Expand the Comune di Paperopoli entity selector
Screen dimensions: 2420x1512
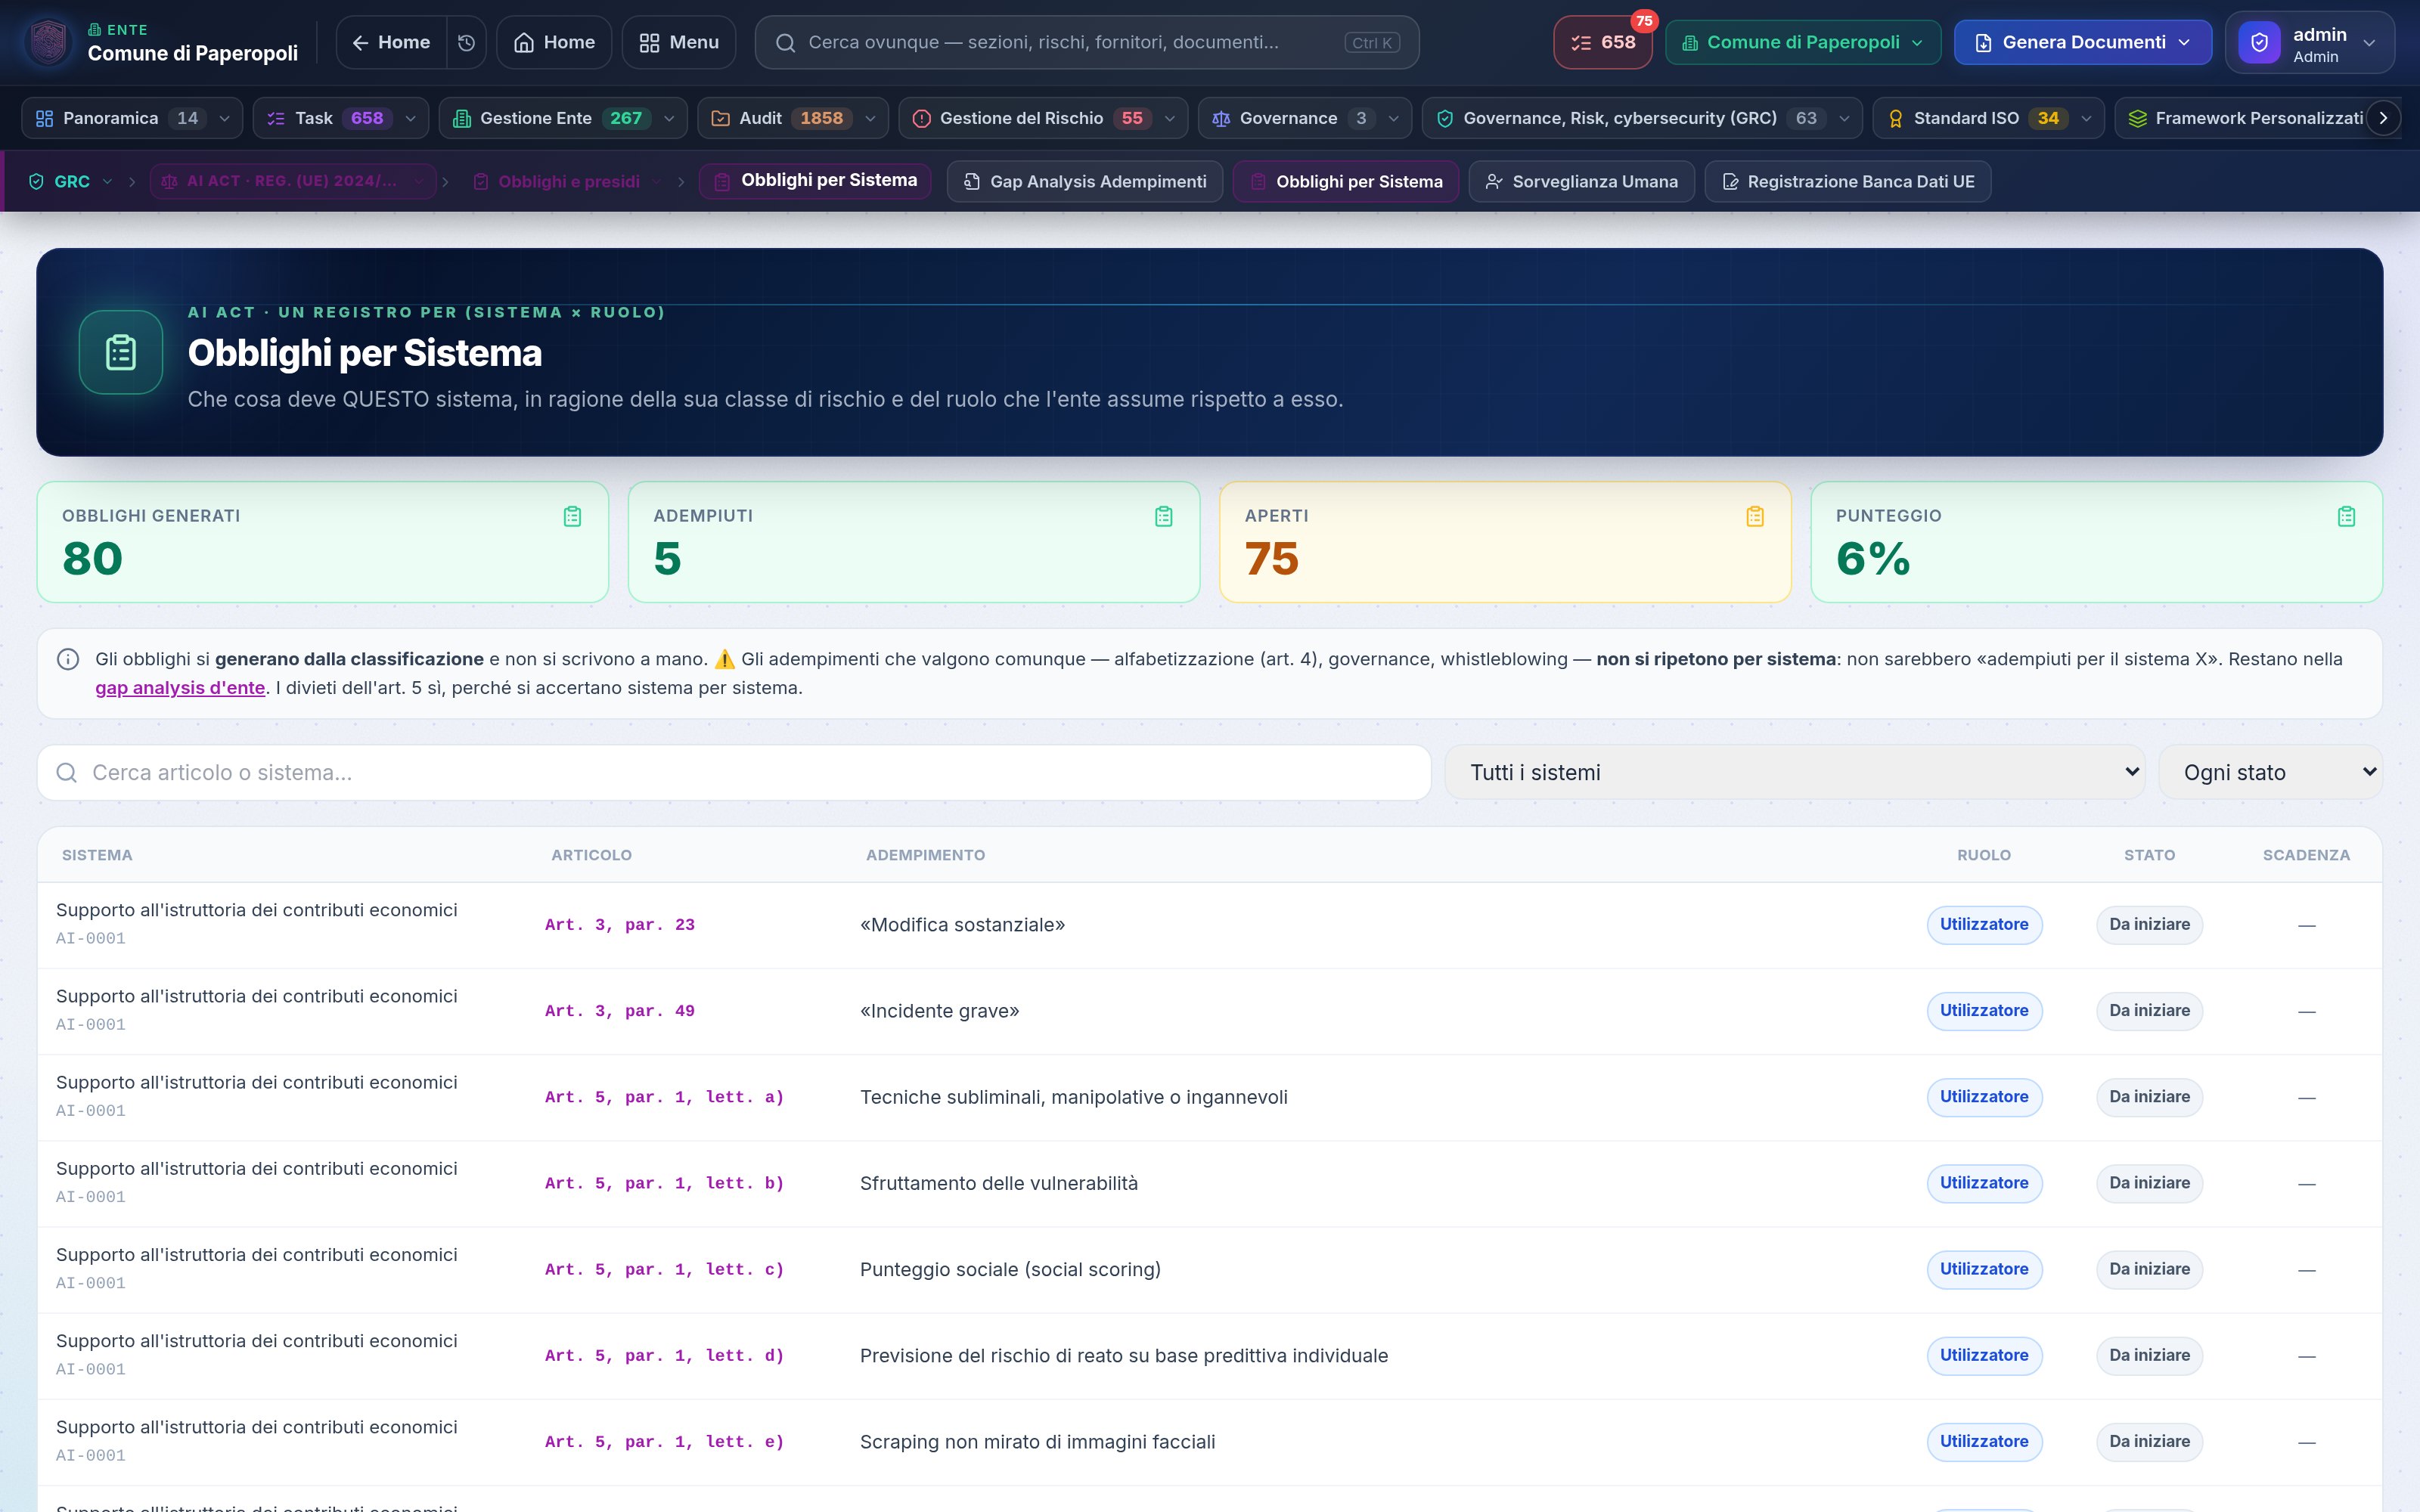[x=1803, y=42]
